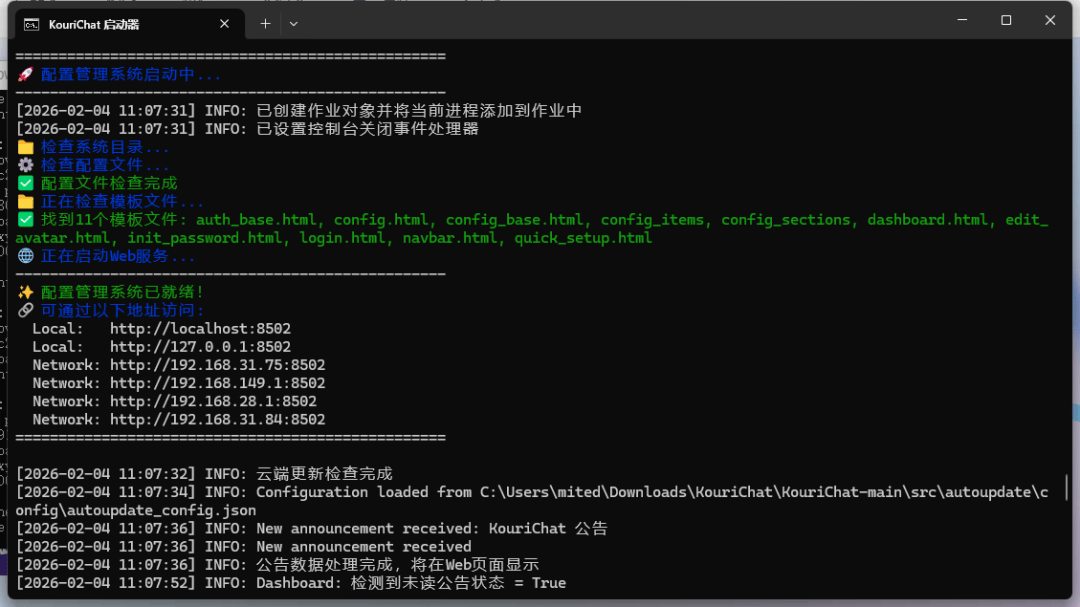Click the file name config.html
The height and width of the screenshot is (607, 1080).
(381, 220)
